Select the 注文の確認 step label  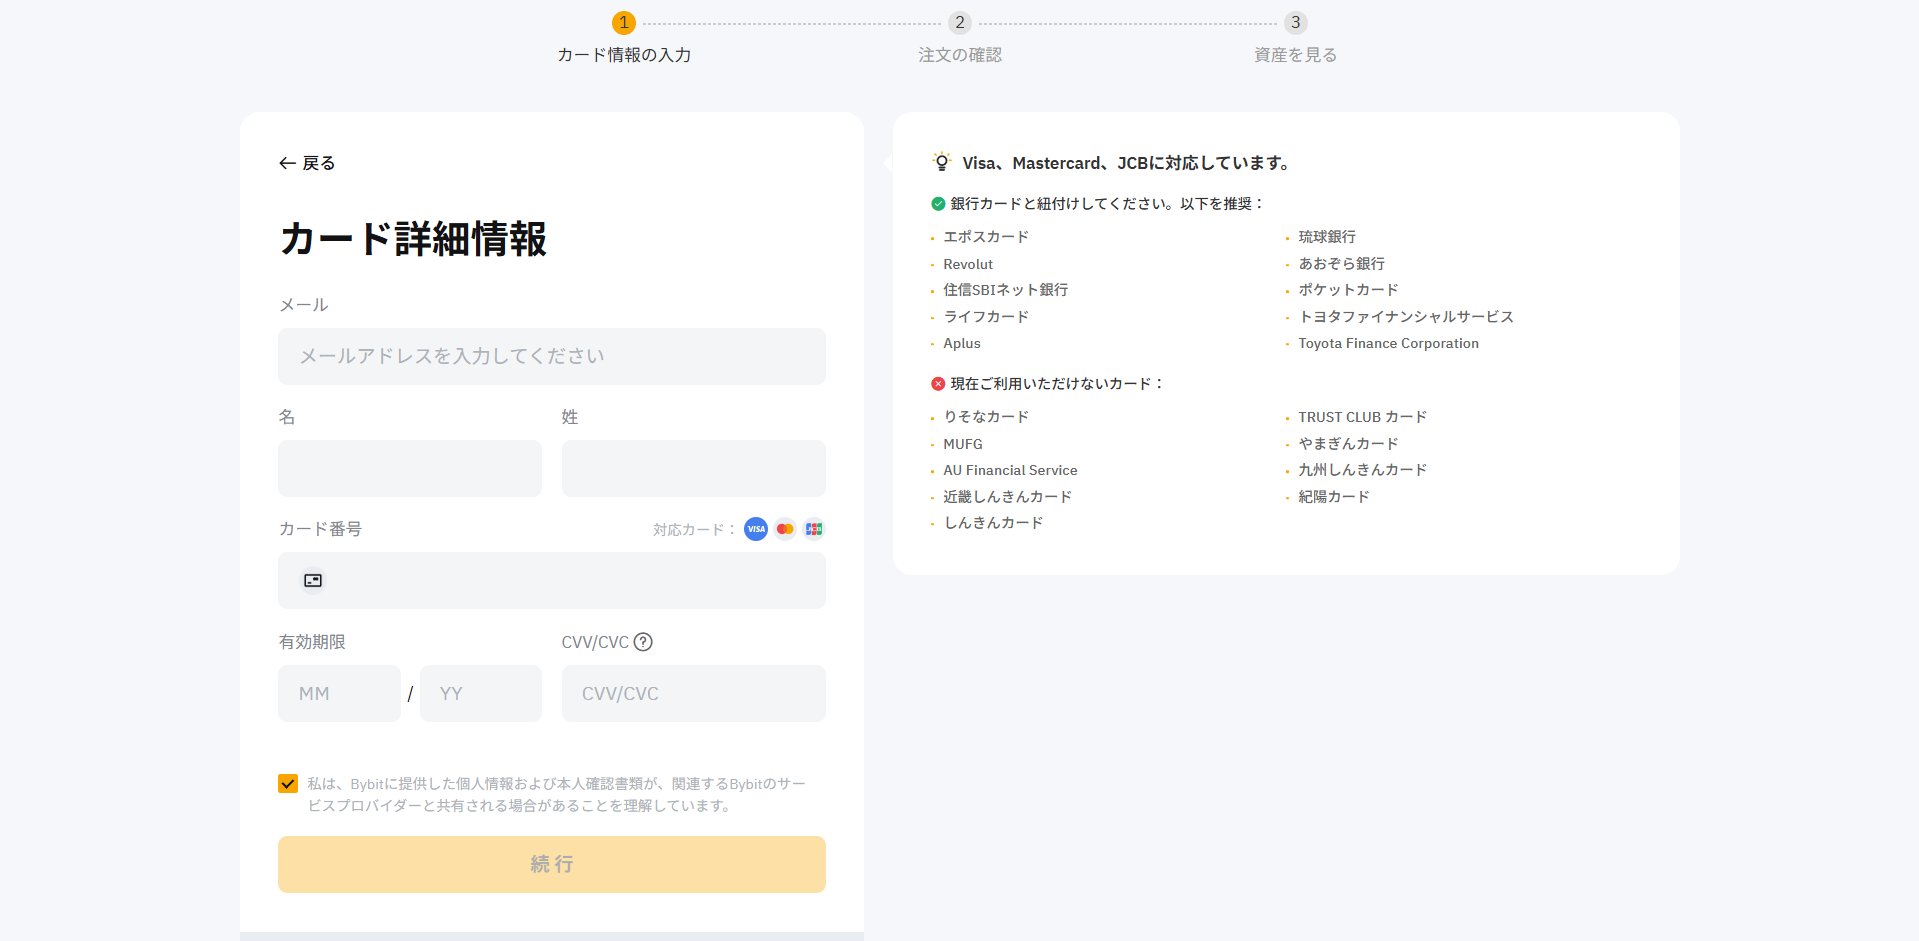click(x=959, y=55)
